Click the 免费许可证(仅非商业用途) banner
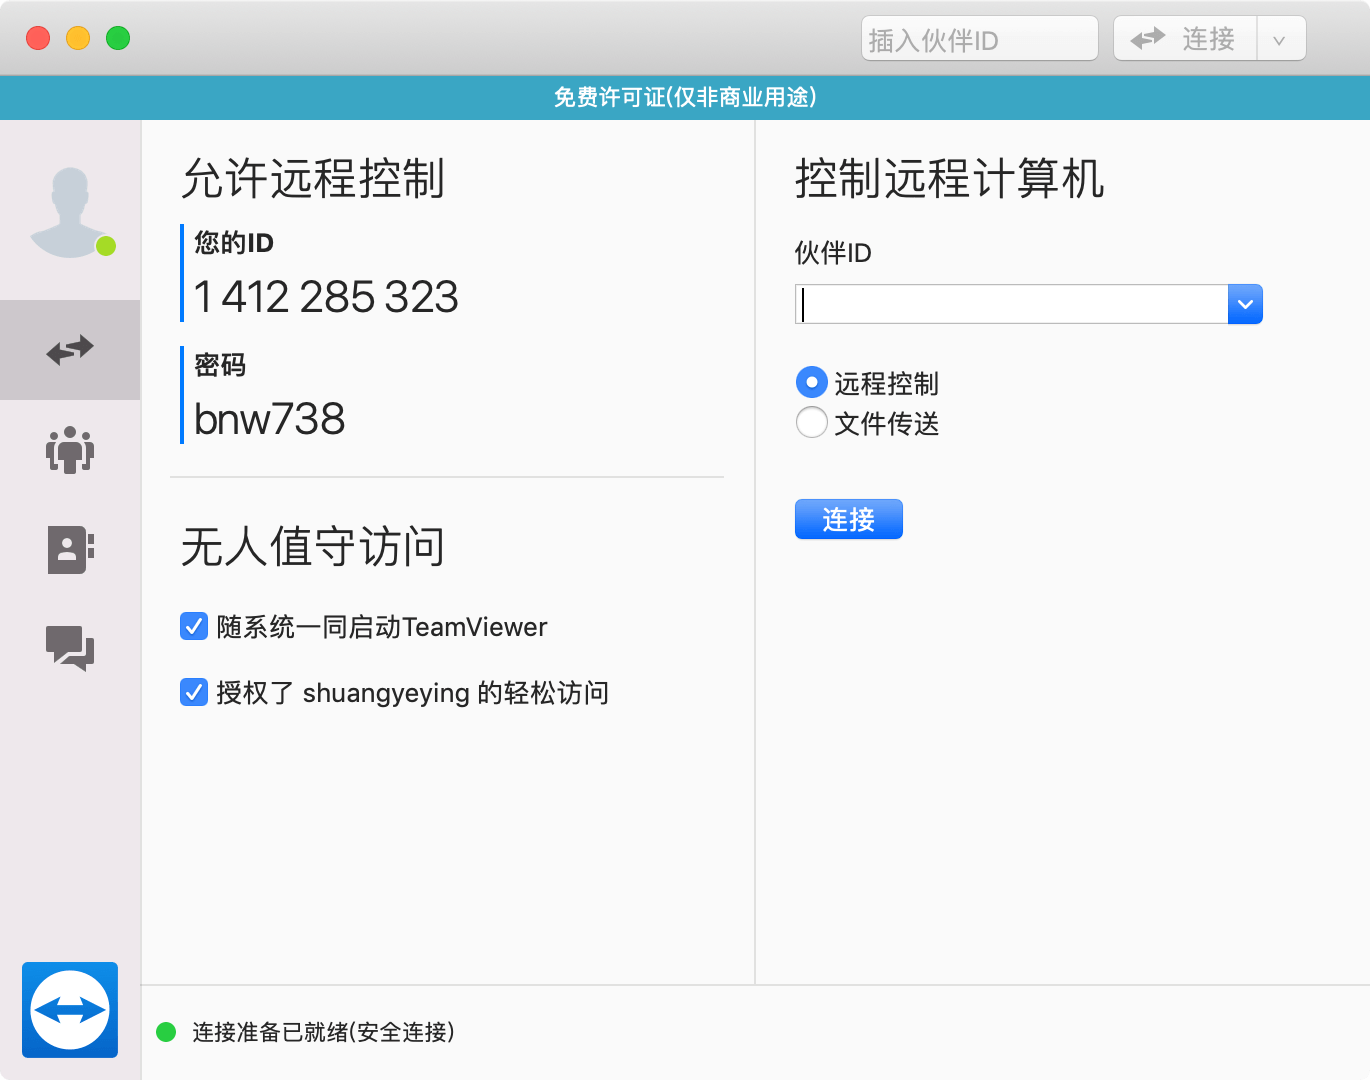The width and height of the screenshot is (1370, 1080). 685,97
